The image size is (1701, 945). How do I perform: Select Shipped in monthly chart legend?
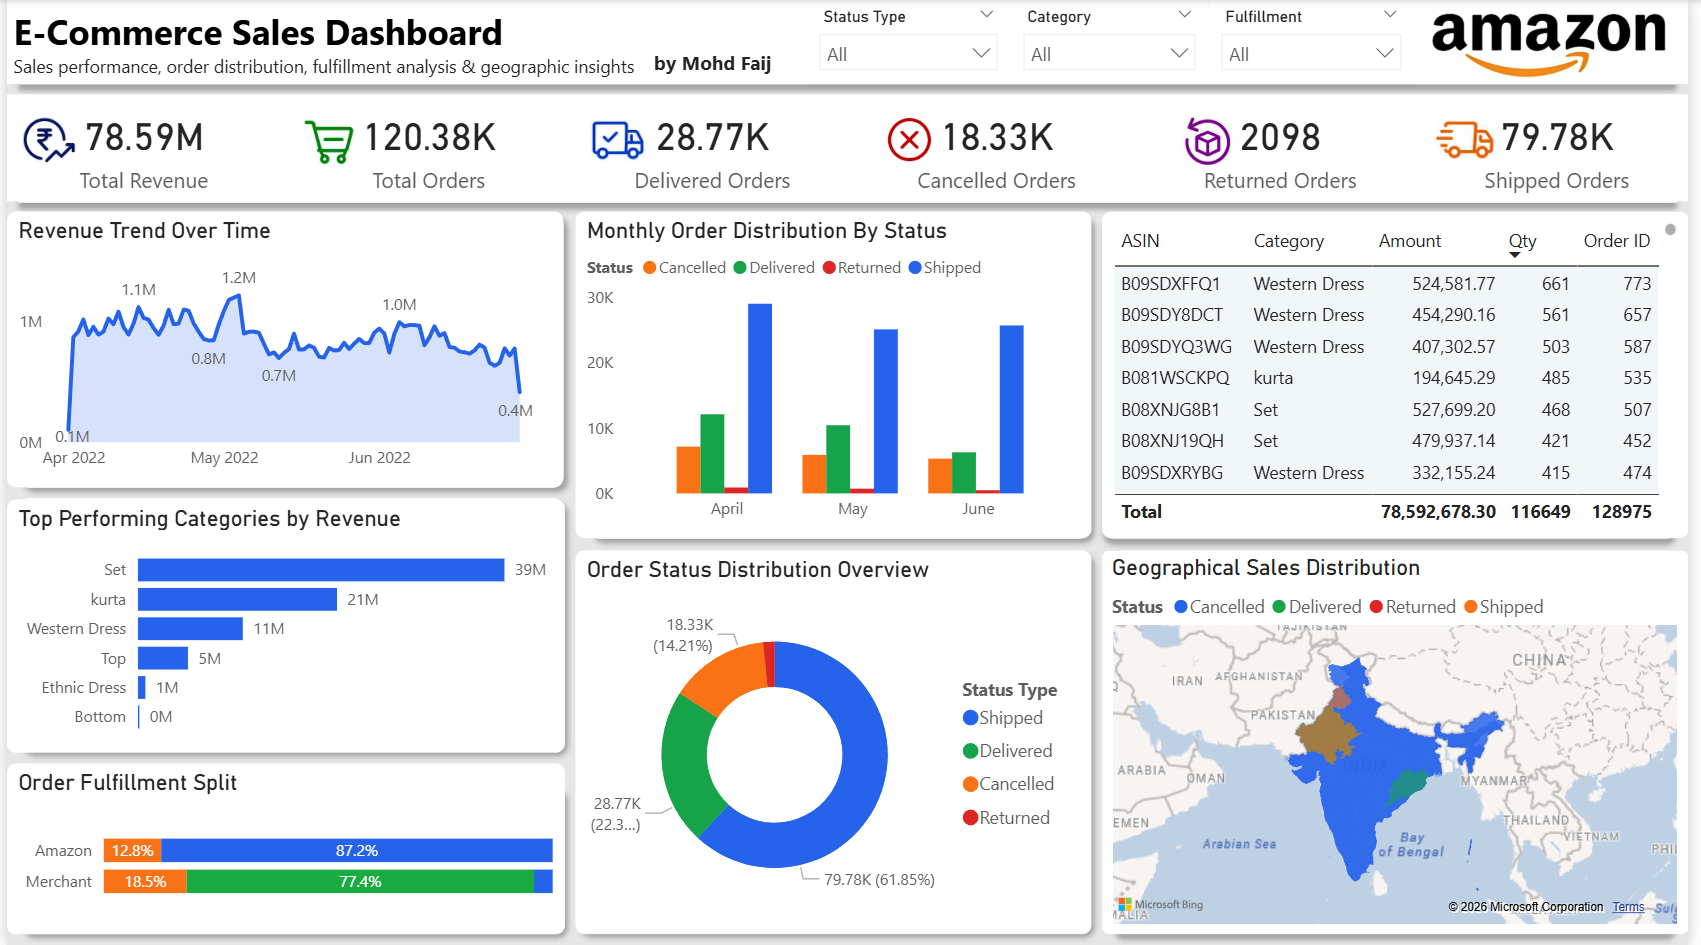(945, 268)
